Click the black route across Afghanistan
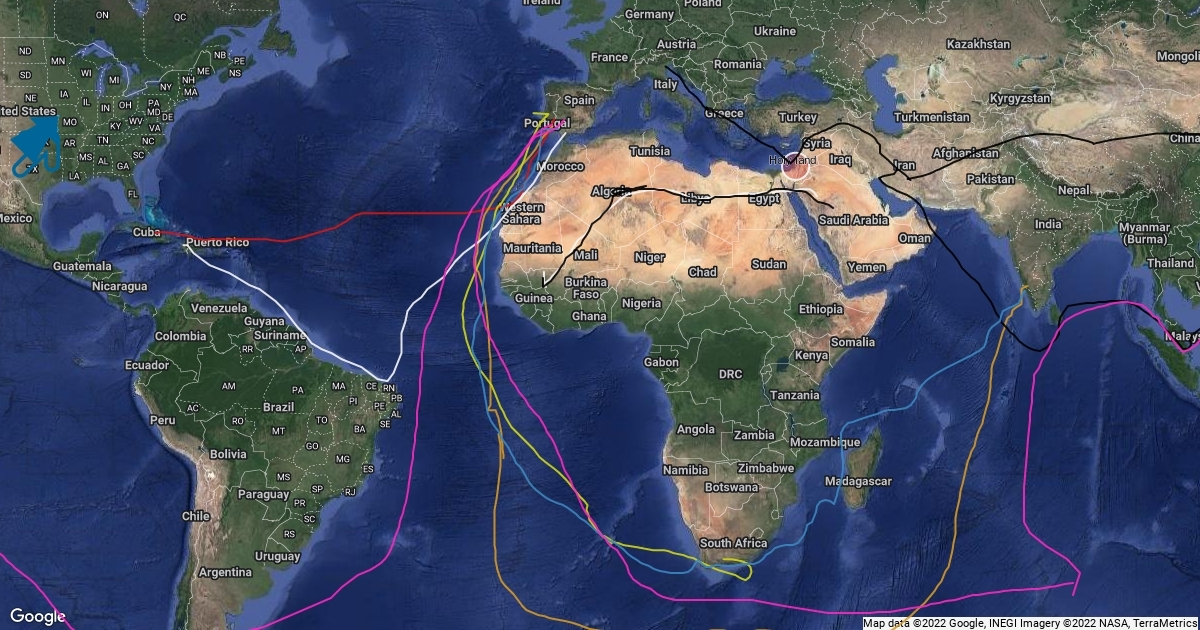Screen dimensions: 1200x630 click(x=960, y=158)
